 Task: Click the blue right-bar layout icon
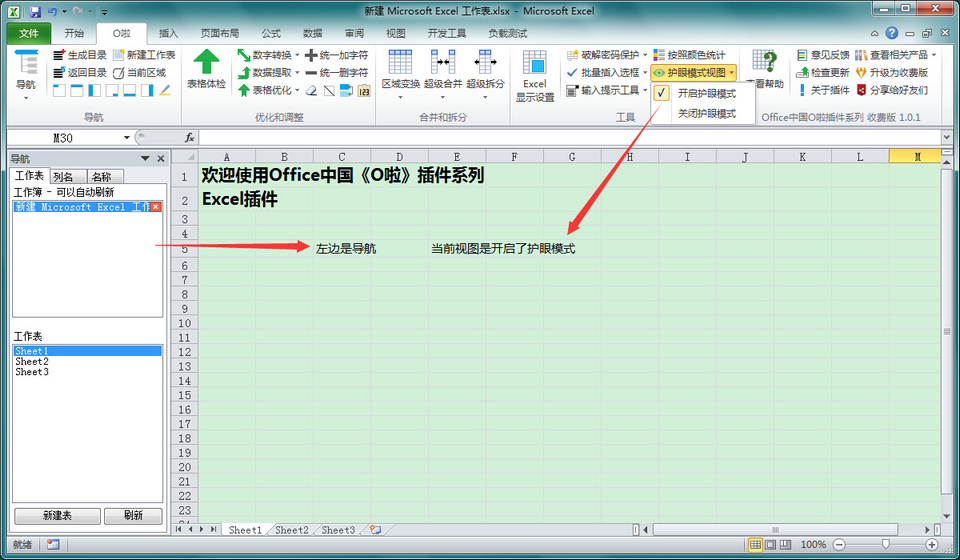click(147, 91)
